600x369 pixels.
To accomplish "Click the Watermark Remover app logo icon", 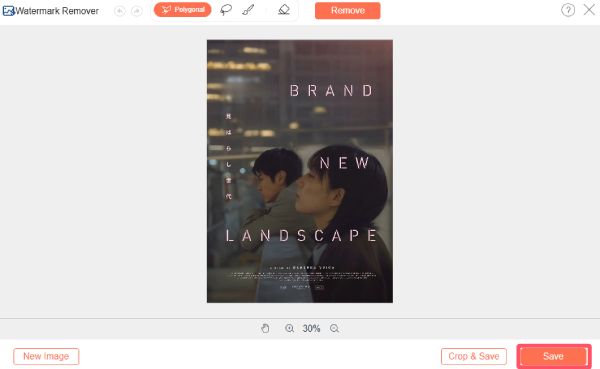I will point(8,11).
